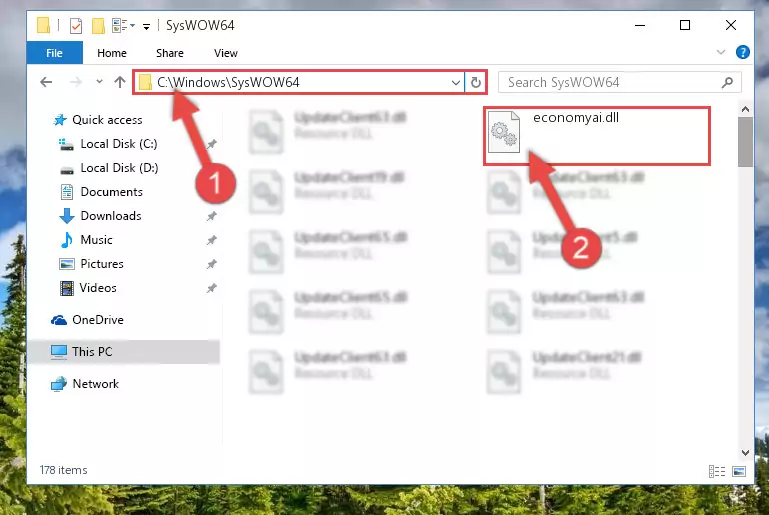
Task: Open the address bar history dropdown
Action: [456, 82]
